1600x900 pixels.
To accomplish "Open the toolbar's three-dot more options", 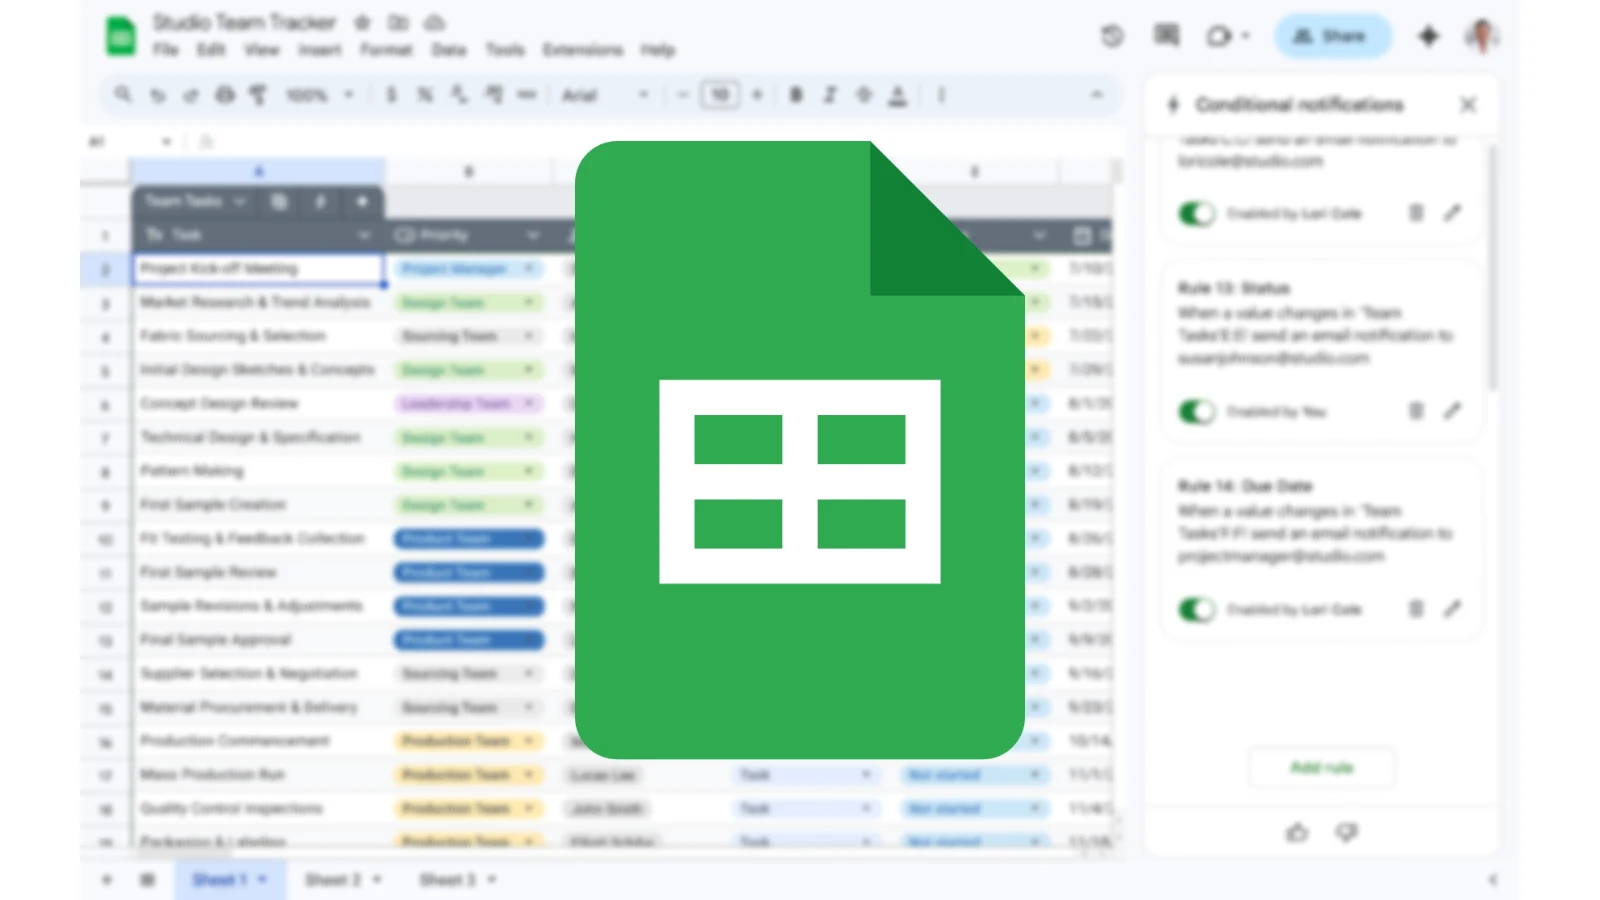I will 941,95.
